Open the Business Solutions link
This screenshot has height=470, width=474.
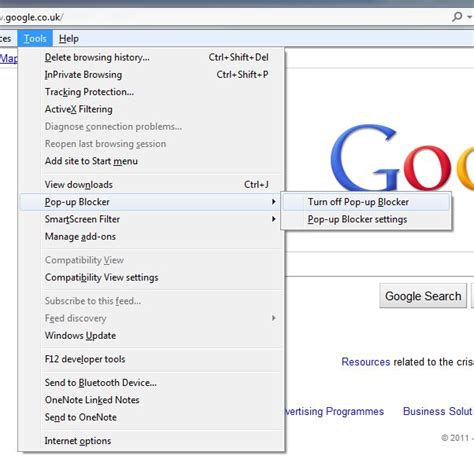(x=438, y=411)
